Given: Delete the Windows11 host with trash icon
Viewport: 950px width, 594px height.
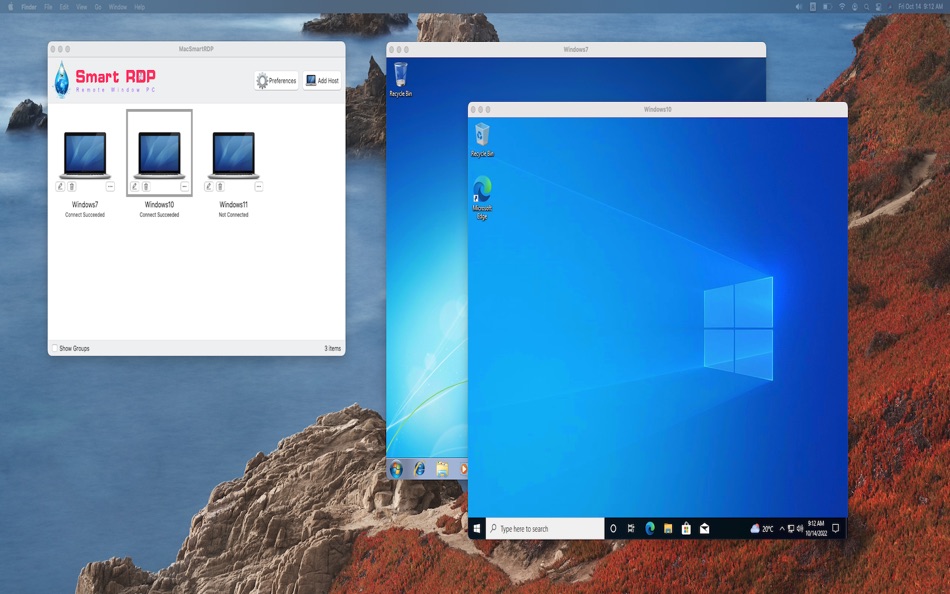Looking at the screenshot, I should click(220, 187).
